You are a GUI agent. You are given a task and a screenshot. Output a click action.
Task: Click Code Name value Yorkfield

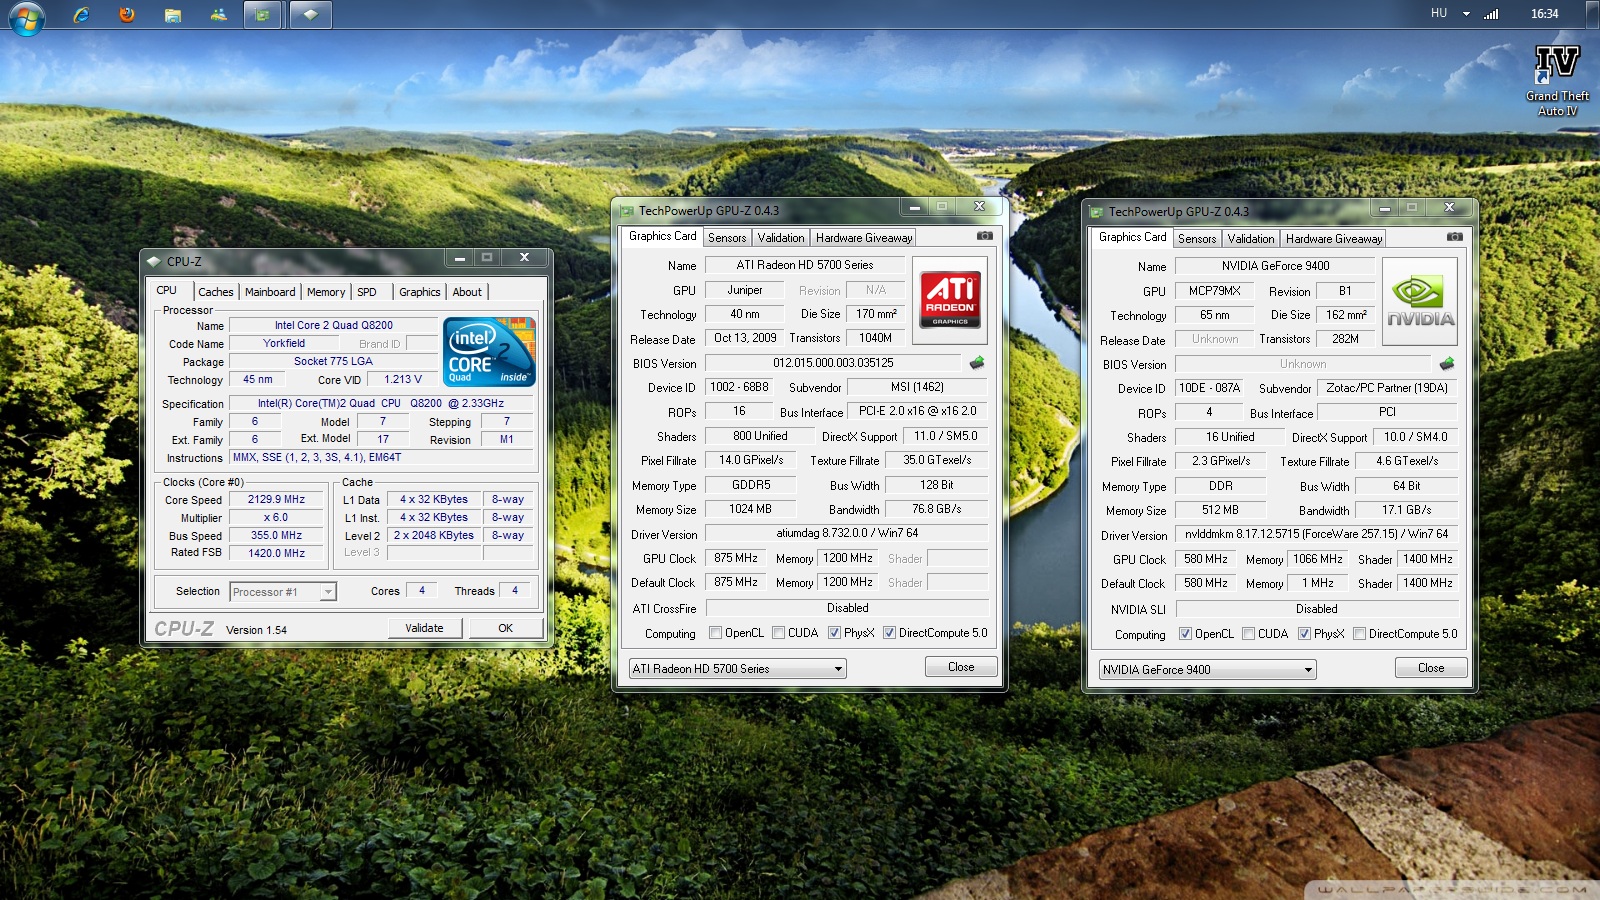284,343
